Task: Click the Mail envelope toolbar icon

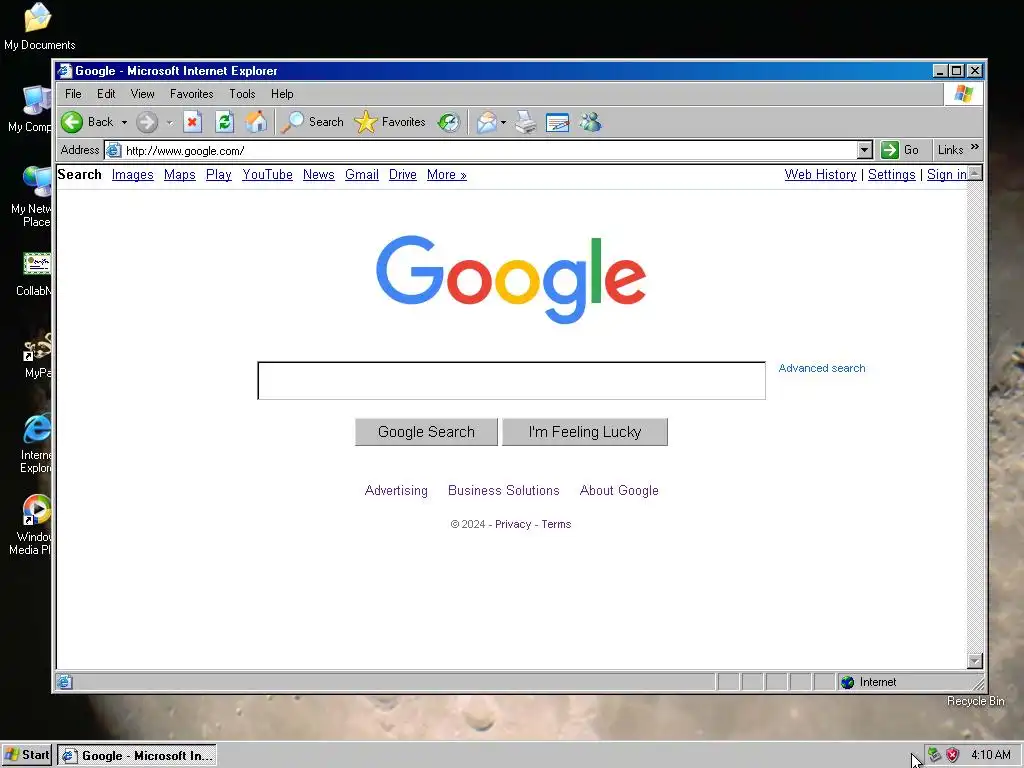Action: tap(487, 122)
